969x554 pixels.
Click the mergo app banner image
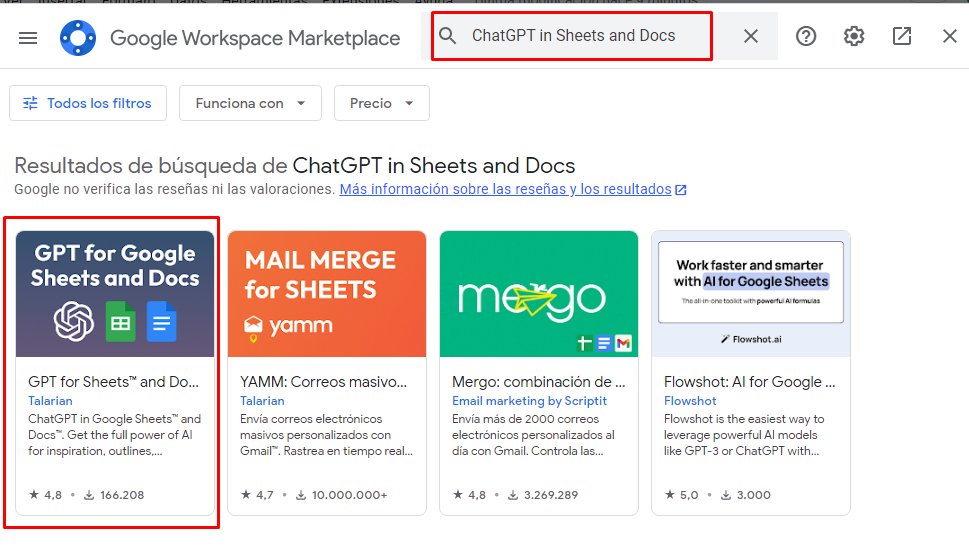click(x=539, y=294)
